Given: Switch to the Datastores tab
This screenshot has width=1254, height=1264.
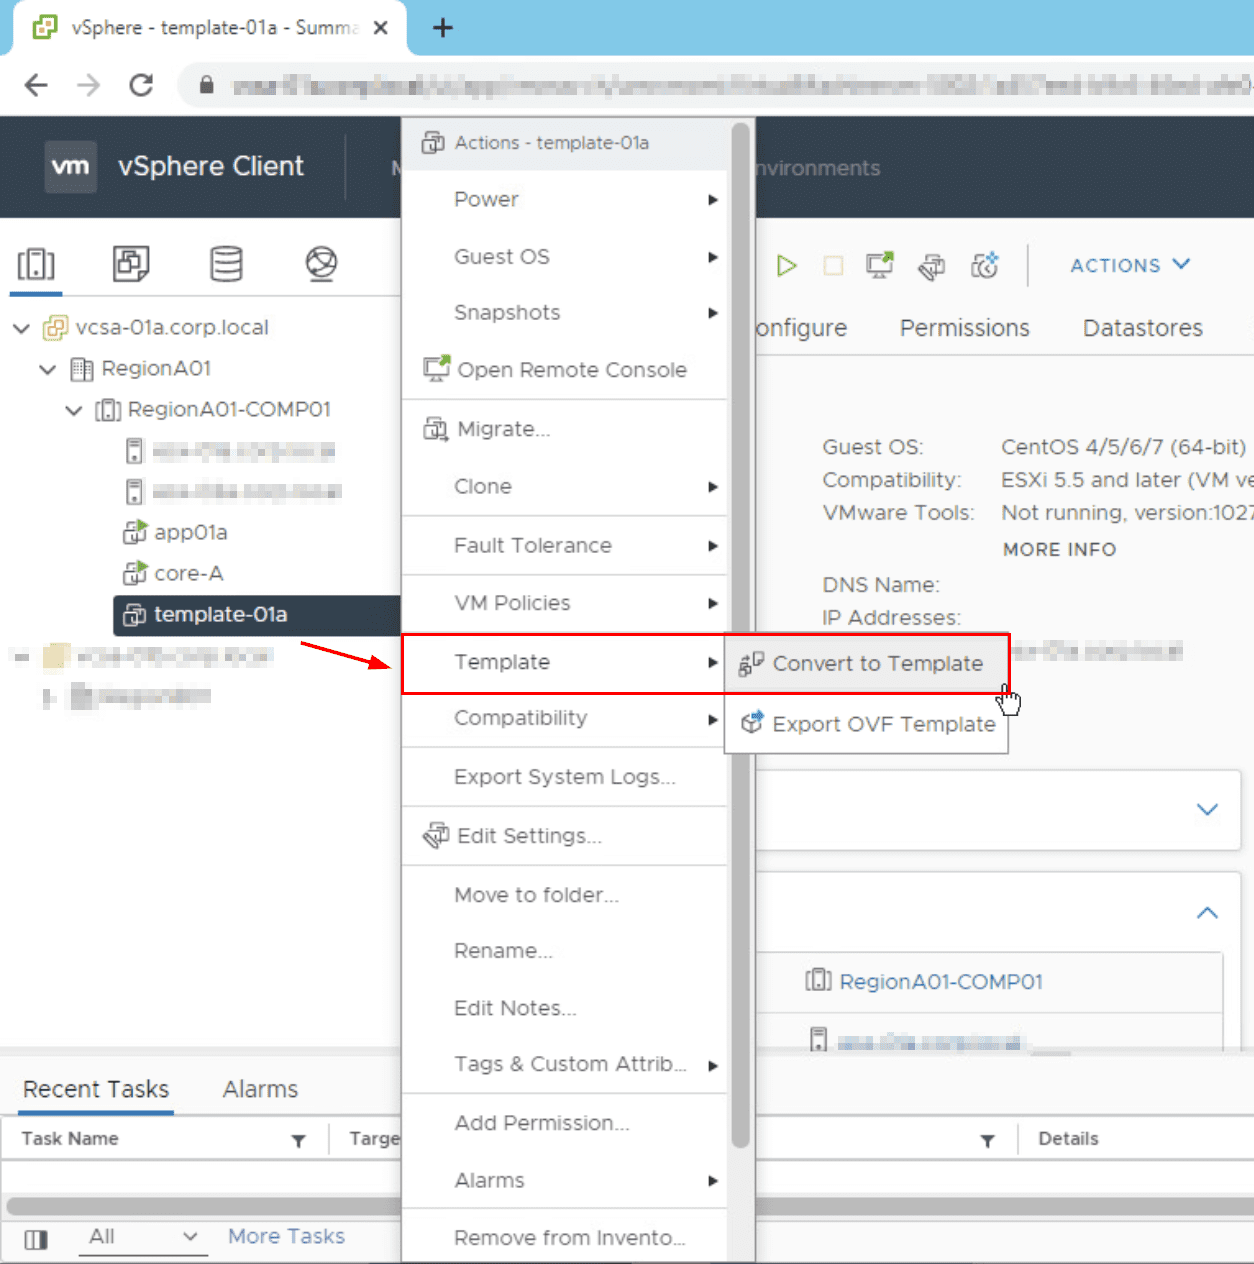Looking at the screenshot, I should click(1142, 328).
